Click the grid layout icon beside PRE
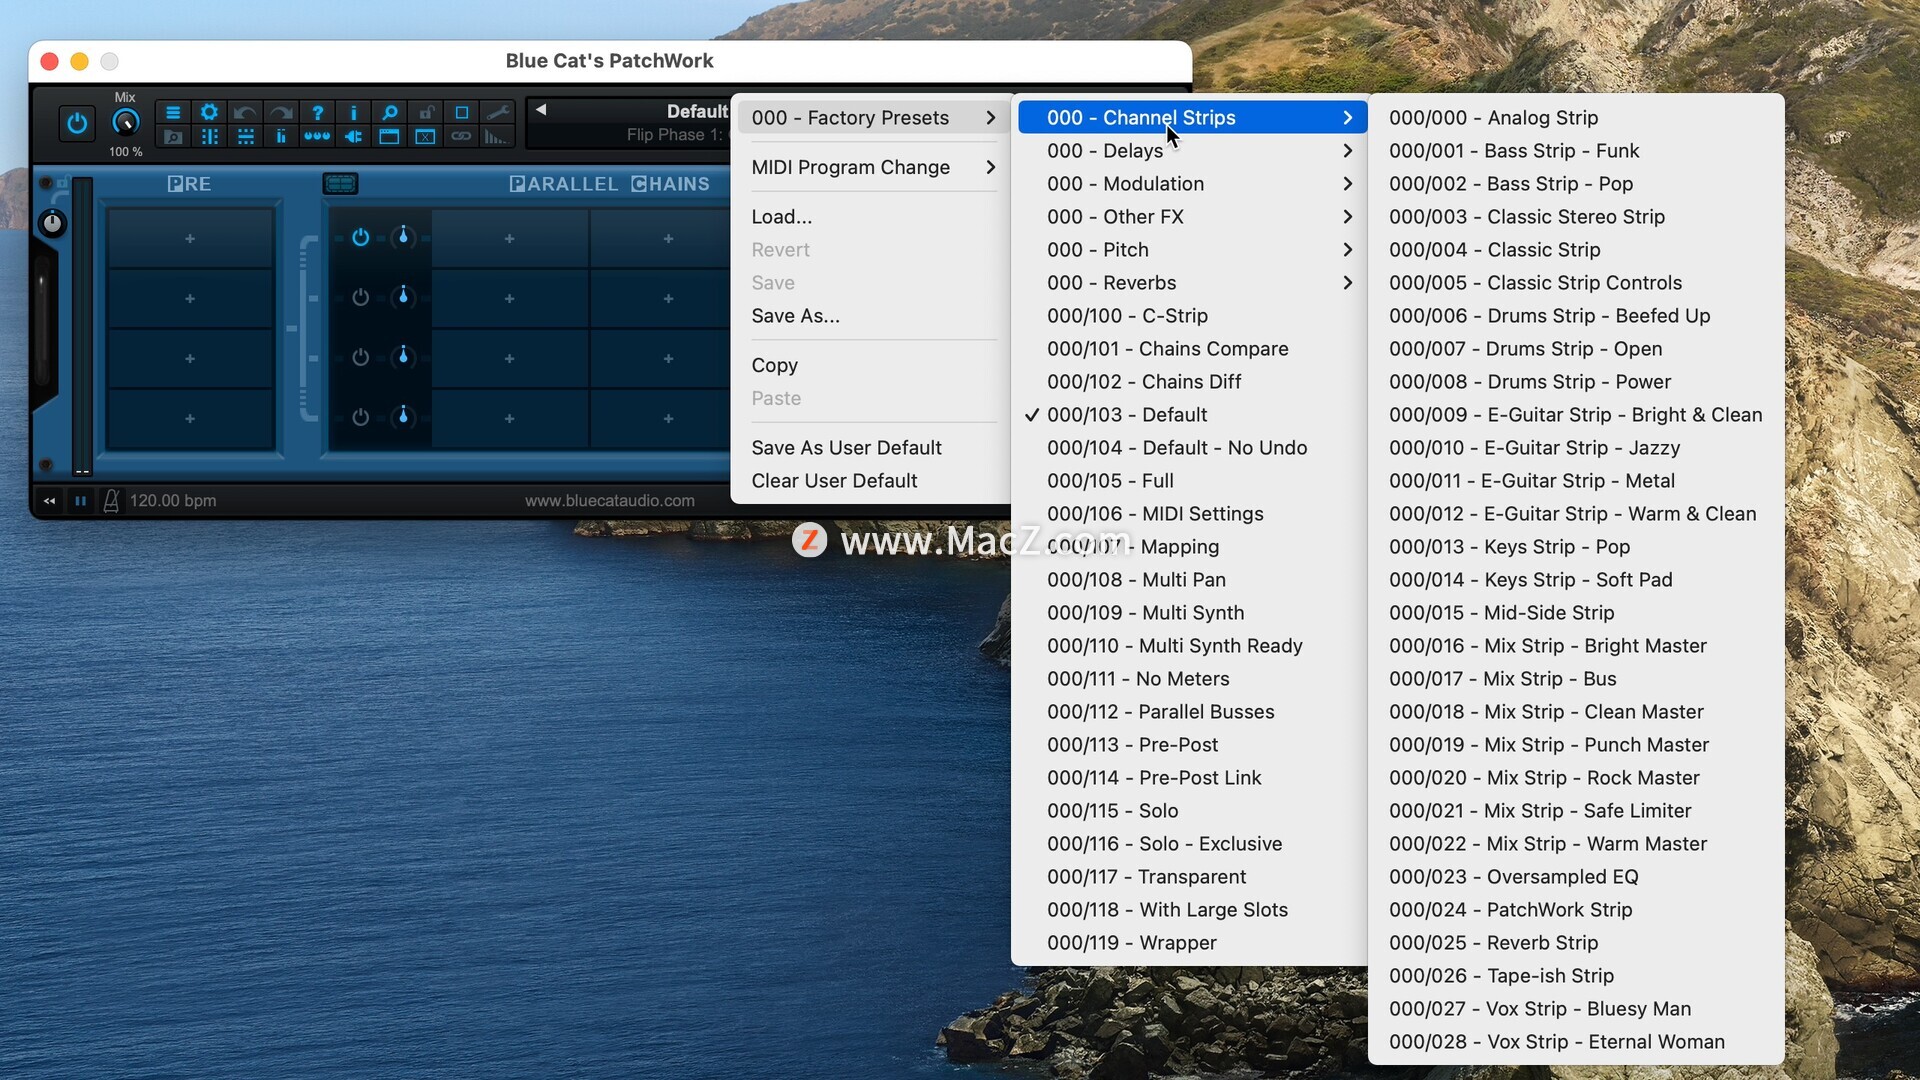This screenshot has width=1920, height=1080. [x=340, y=183]
